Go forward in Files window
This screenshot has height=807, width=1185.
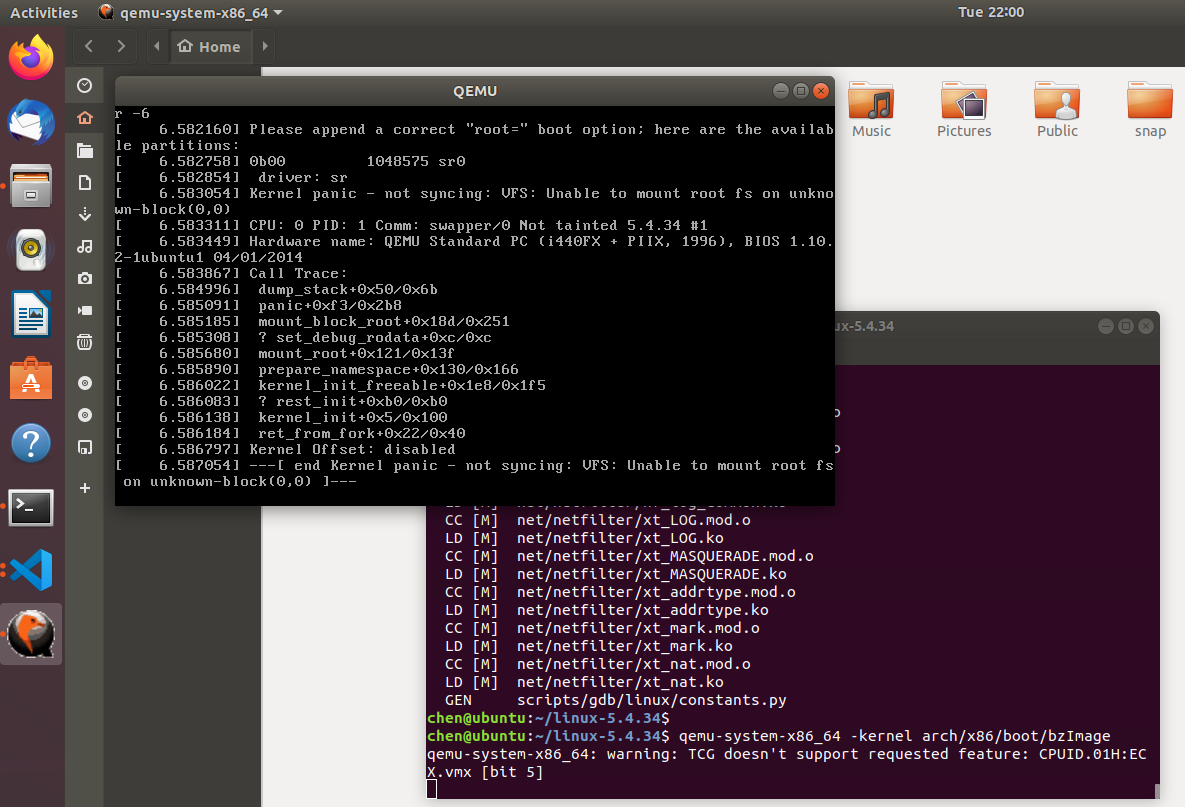121,46
